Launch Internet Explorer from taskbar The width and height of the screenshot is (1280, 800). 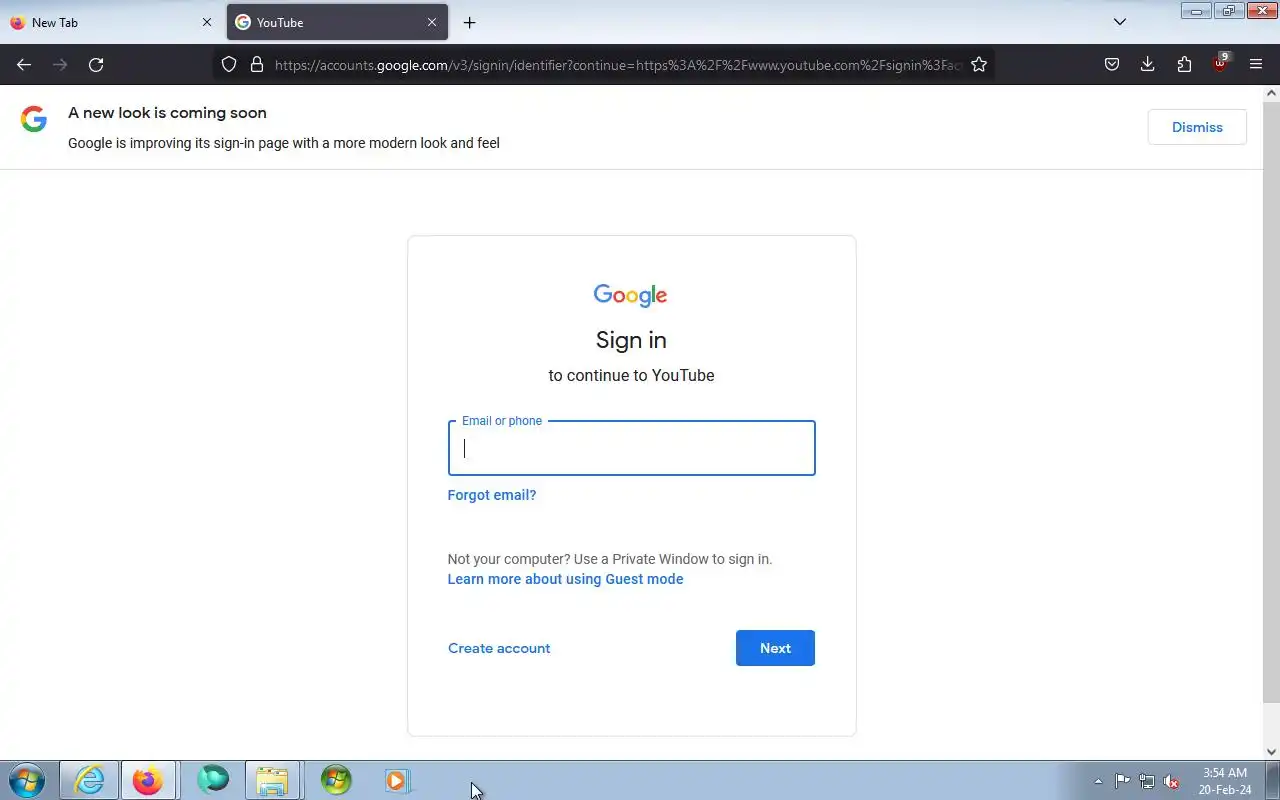[x=89, y=780]
